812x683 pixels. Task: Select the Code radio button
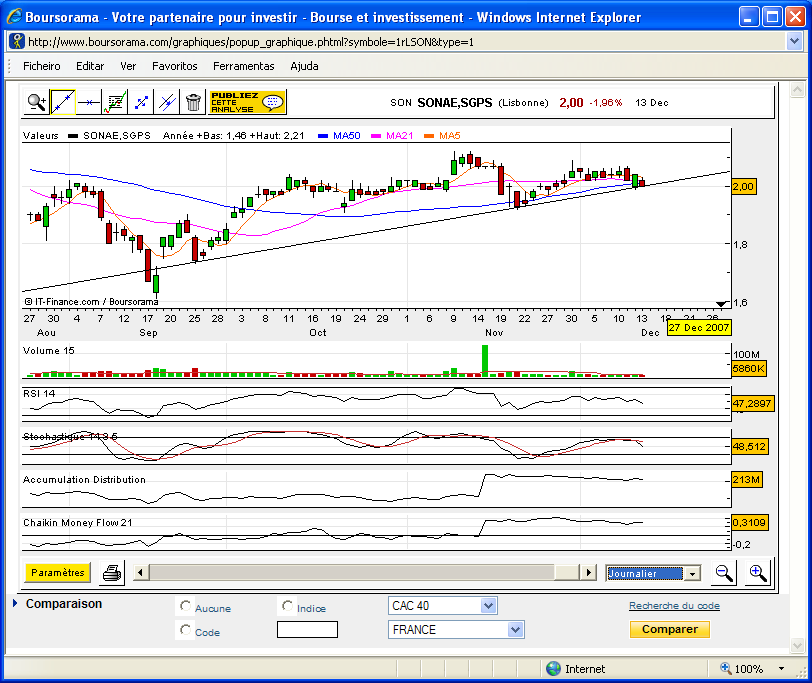[185, 630]
